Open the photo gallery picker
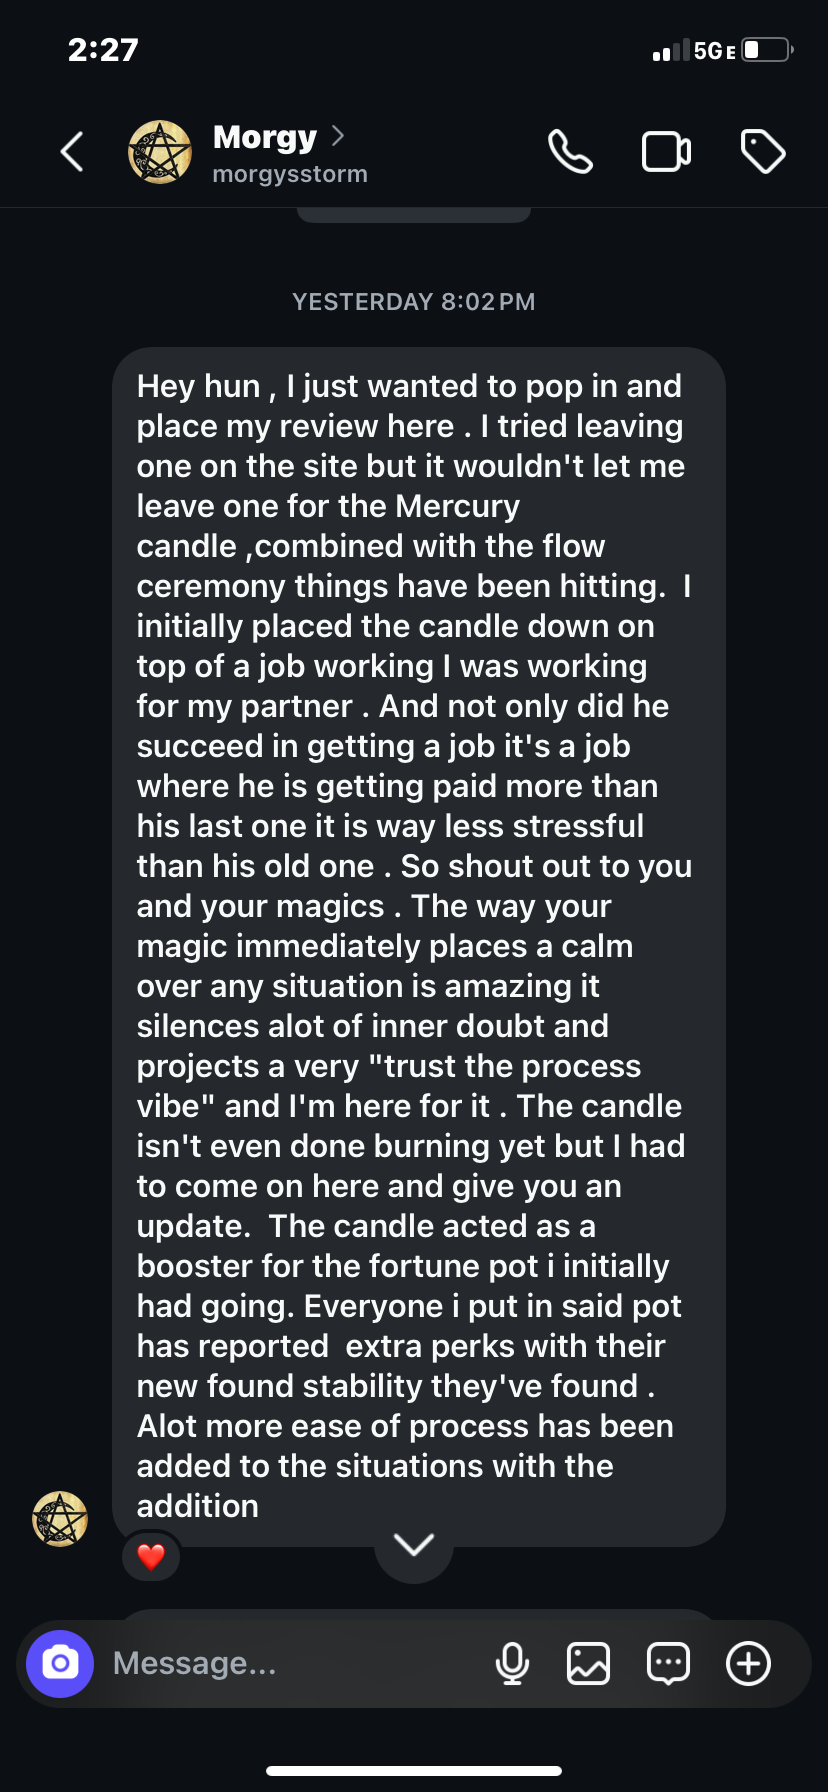The height and width of the screenshot is (1792, 828). (588, 1664)
